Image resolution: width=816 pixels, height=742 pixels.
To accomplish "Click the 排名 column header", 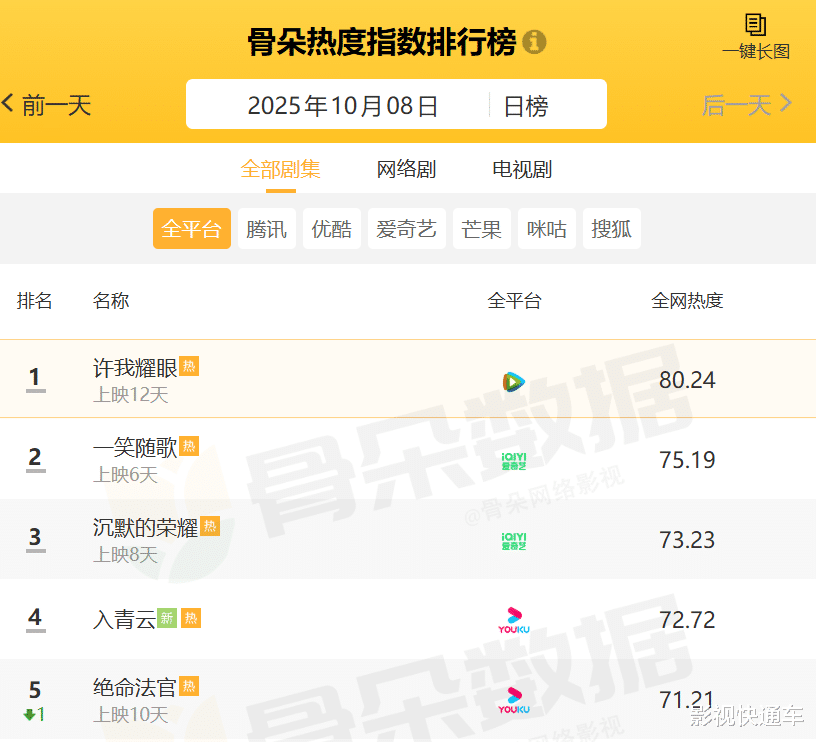I will click(x=34, y=301).
